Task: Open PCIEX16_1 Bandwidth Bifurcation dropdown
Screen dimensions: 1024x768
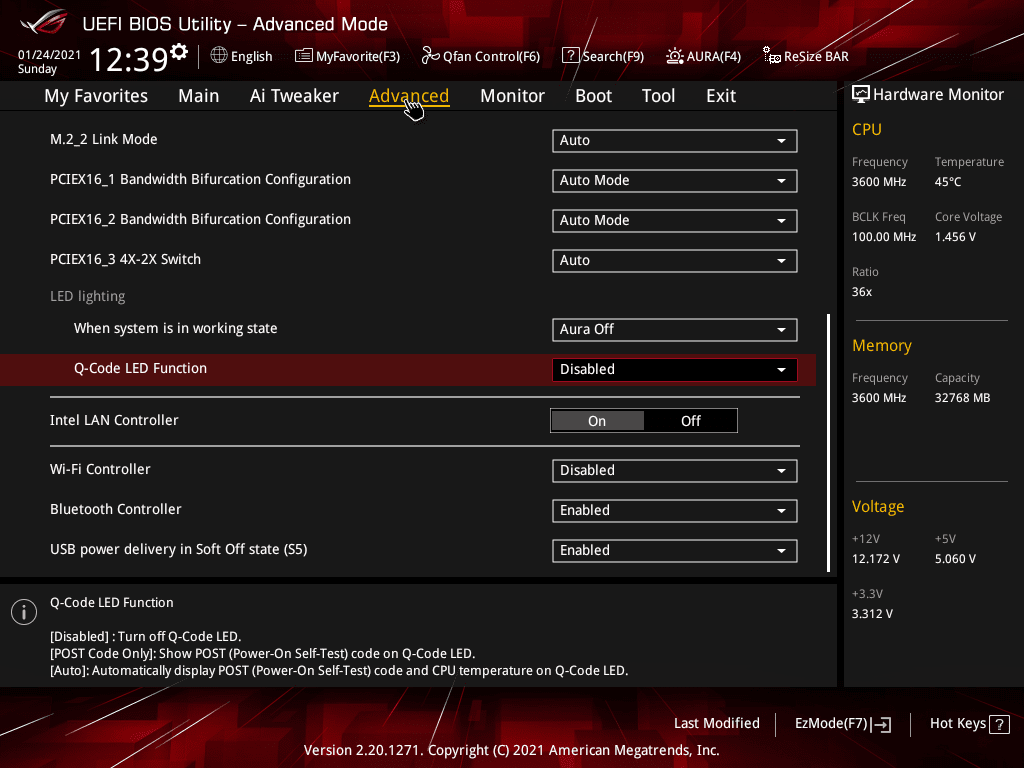Action: (x=675, y=180)
